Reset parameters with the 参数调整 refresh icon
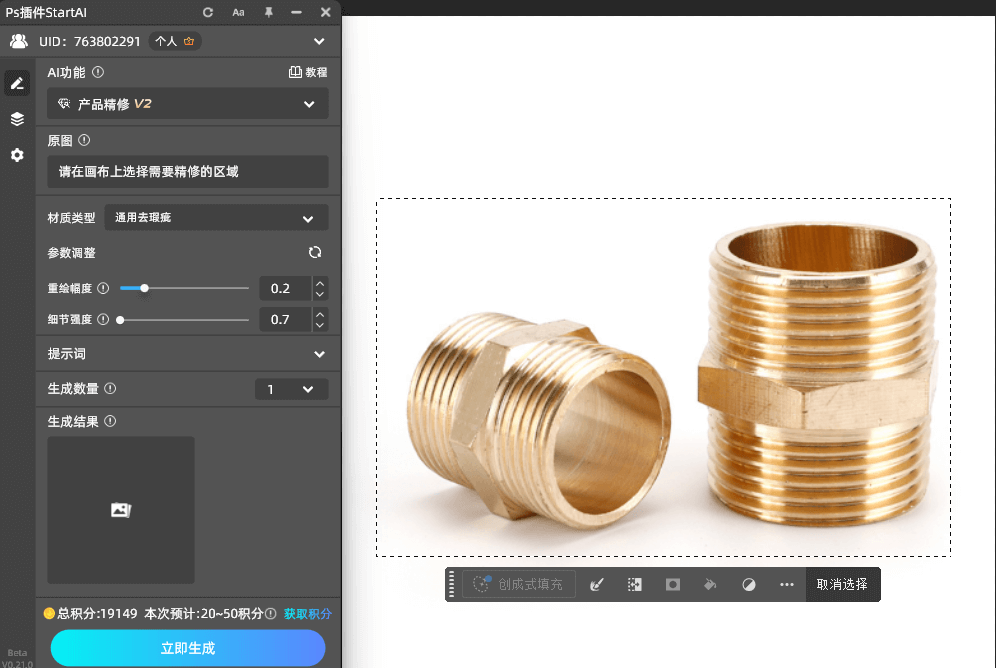 pyautogui.click(x=315, y=253)
